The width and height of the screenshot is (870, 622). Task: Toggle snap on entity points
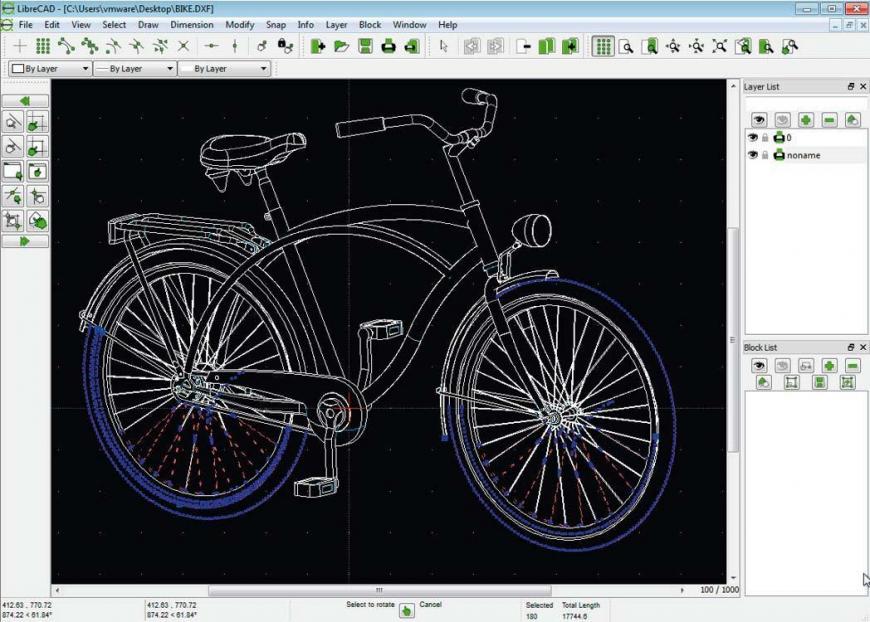pyautogui.click(x=90, y=46)
